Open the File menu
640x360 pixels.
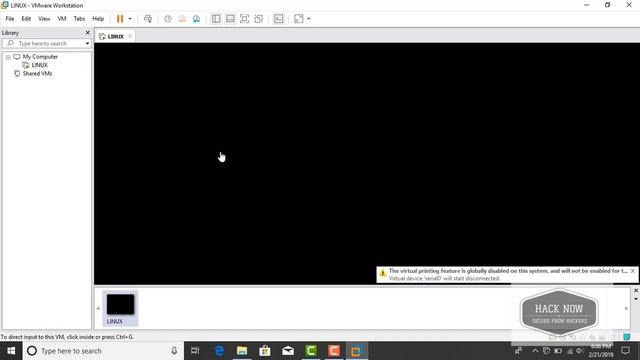tap(10, 19)
